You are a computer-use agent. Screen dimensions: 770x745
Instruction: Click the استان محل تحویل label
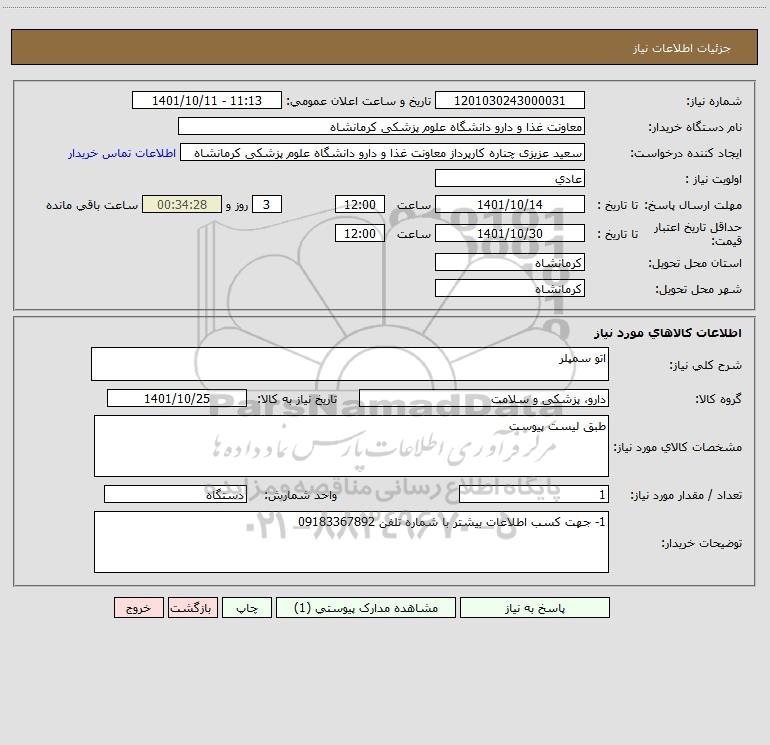tap(695, 263)
